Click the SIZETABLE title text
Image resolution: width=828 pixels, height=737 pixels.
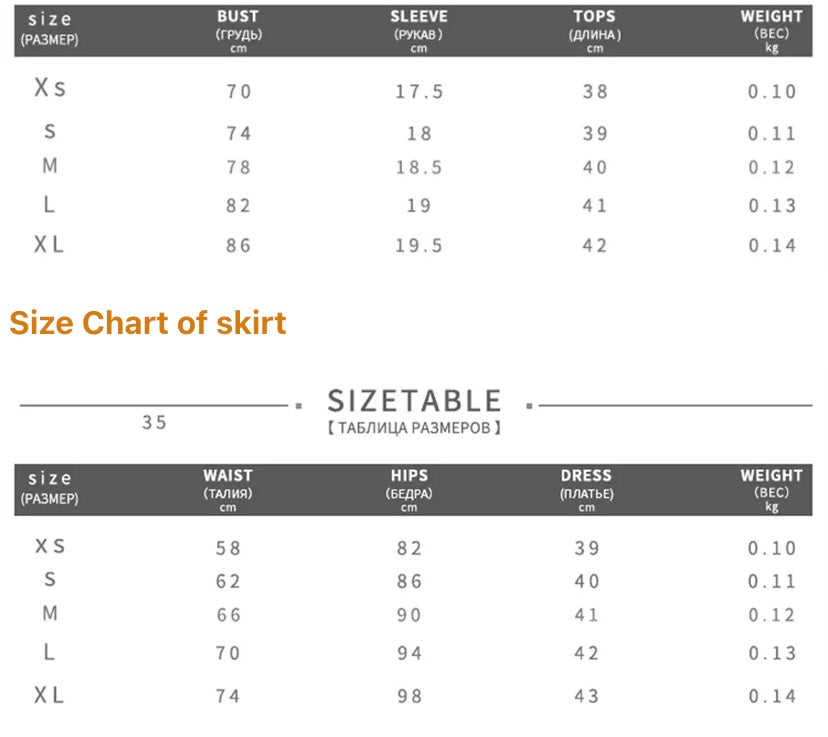point(414,401)
